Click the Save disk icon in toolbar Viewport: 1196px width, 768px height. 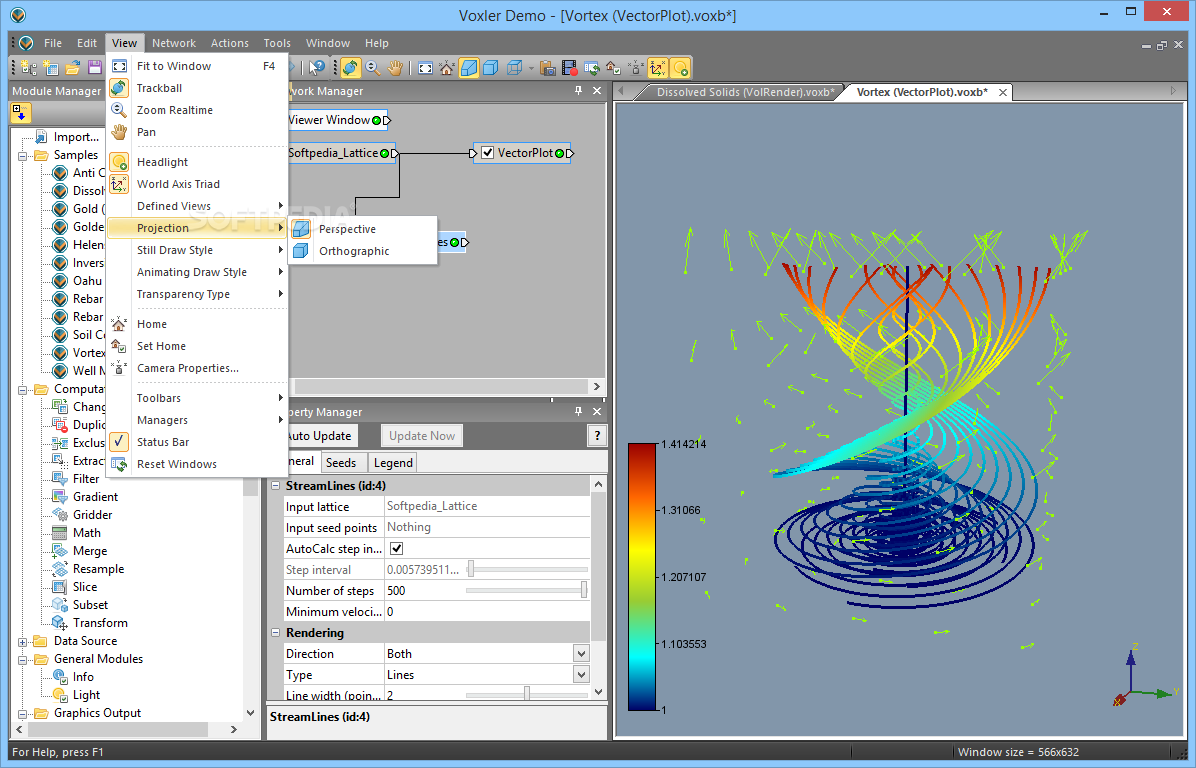95,68
